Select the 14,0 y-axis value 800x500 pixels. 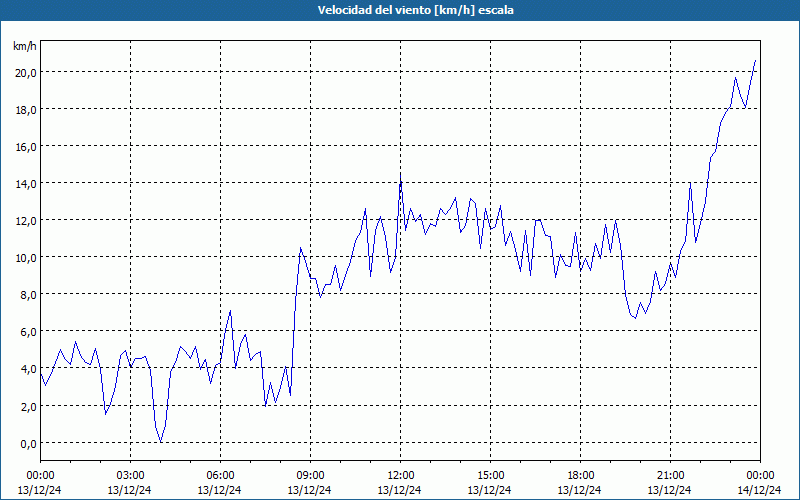(x=26, y=184)
